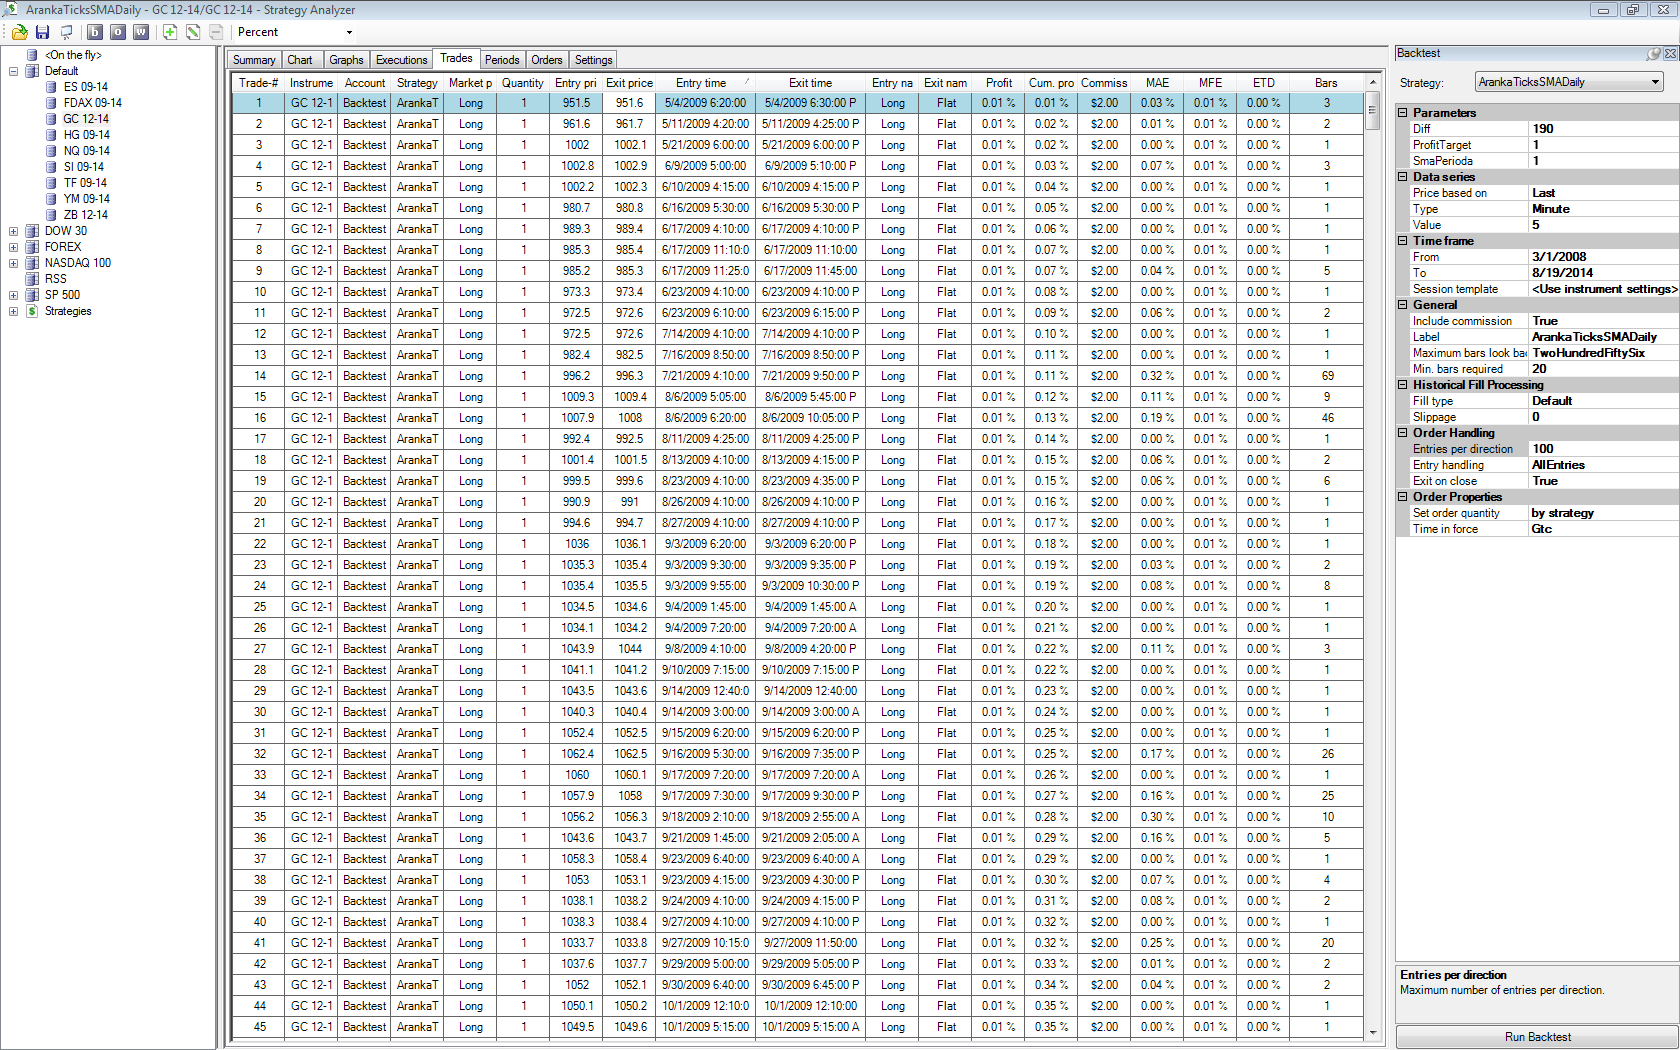Sort by the Entry time column header
This screenshot has height=1050, width=1680.
[x=707, y=83]
